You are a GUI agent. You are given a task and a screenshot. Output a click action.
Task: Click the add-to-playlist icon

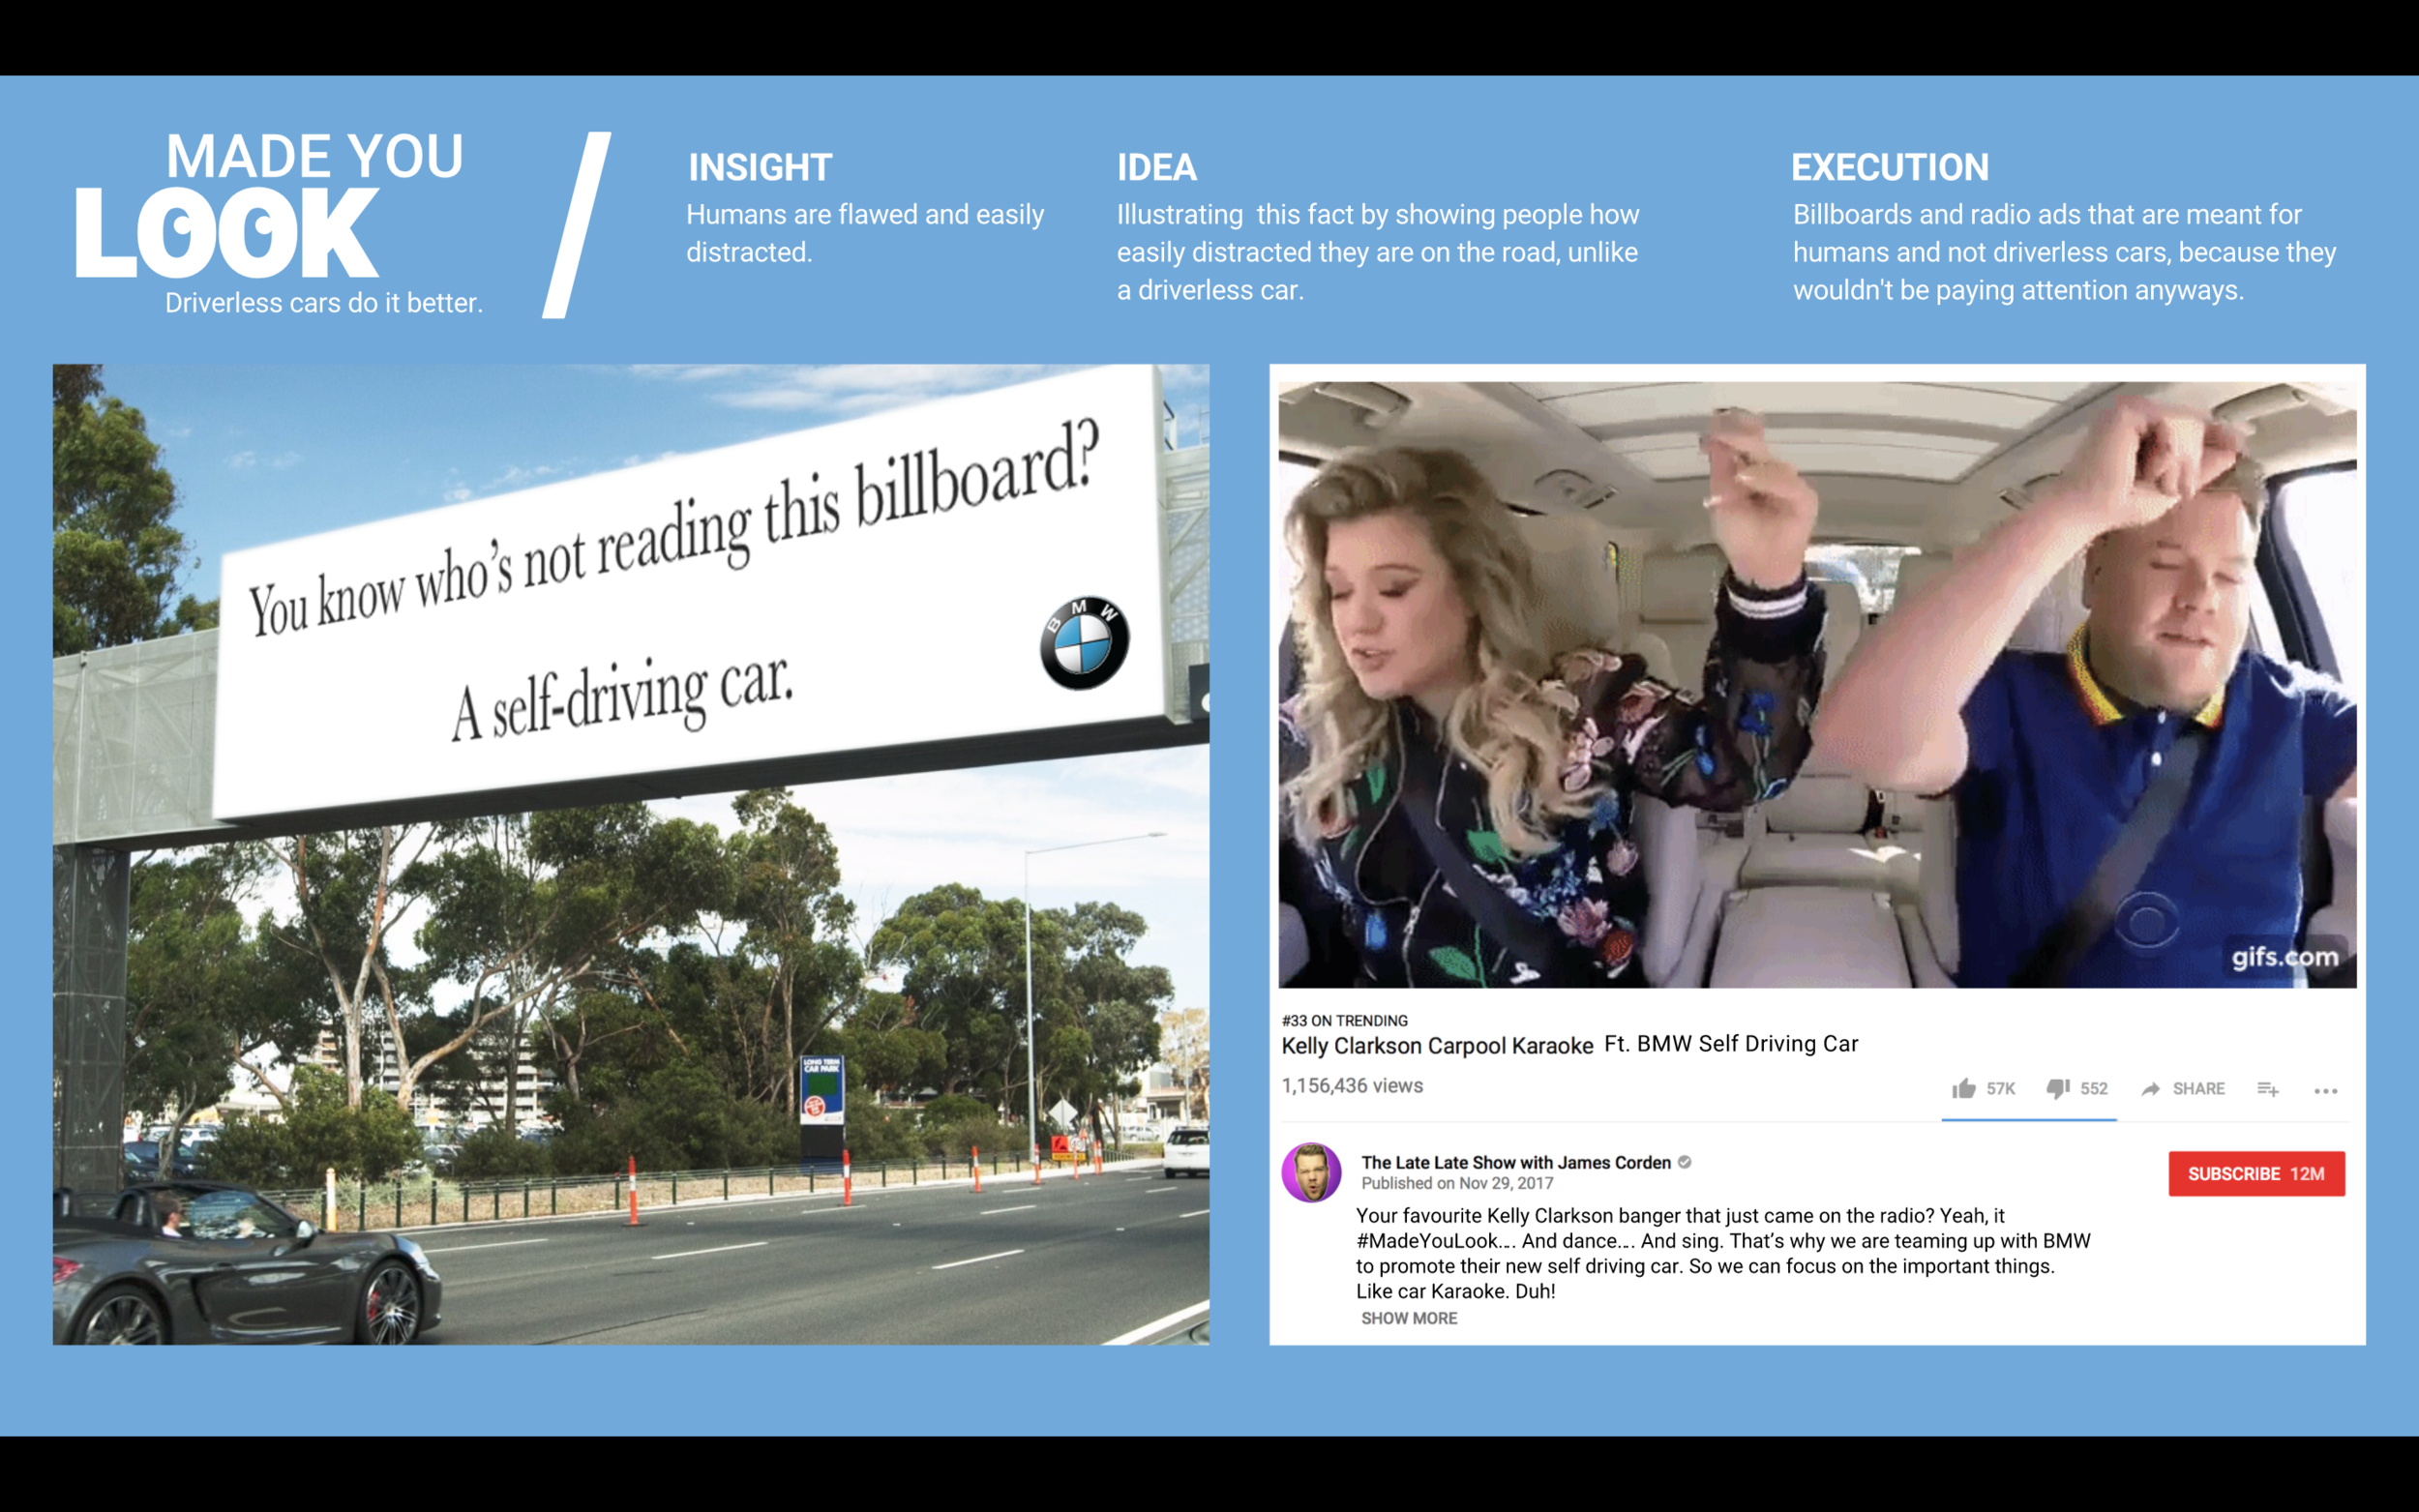click(x=2268, y=1089)
